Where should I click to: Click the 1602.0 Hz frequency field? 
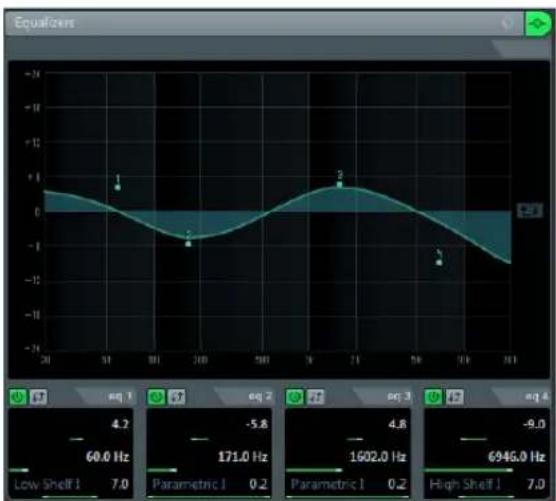378,456
